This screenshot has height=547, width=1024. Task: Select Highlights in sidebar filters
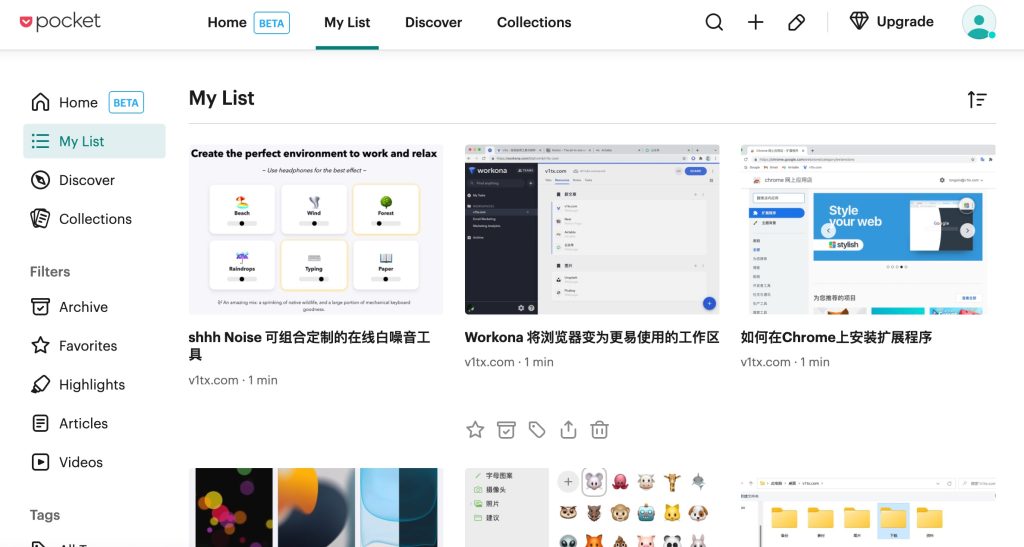tap(92, 384)
